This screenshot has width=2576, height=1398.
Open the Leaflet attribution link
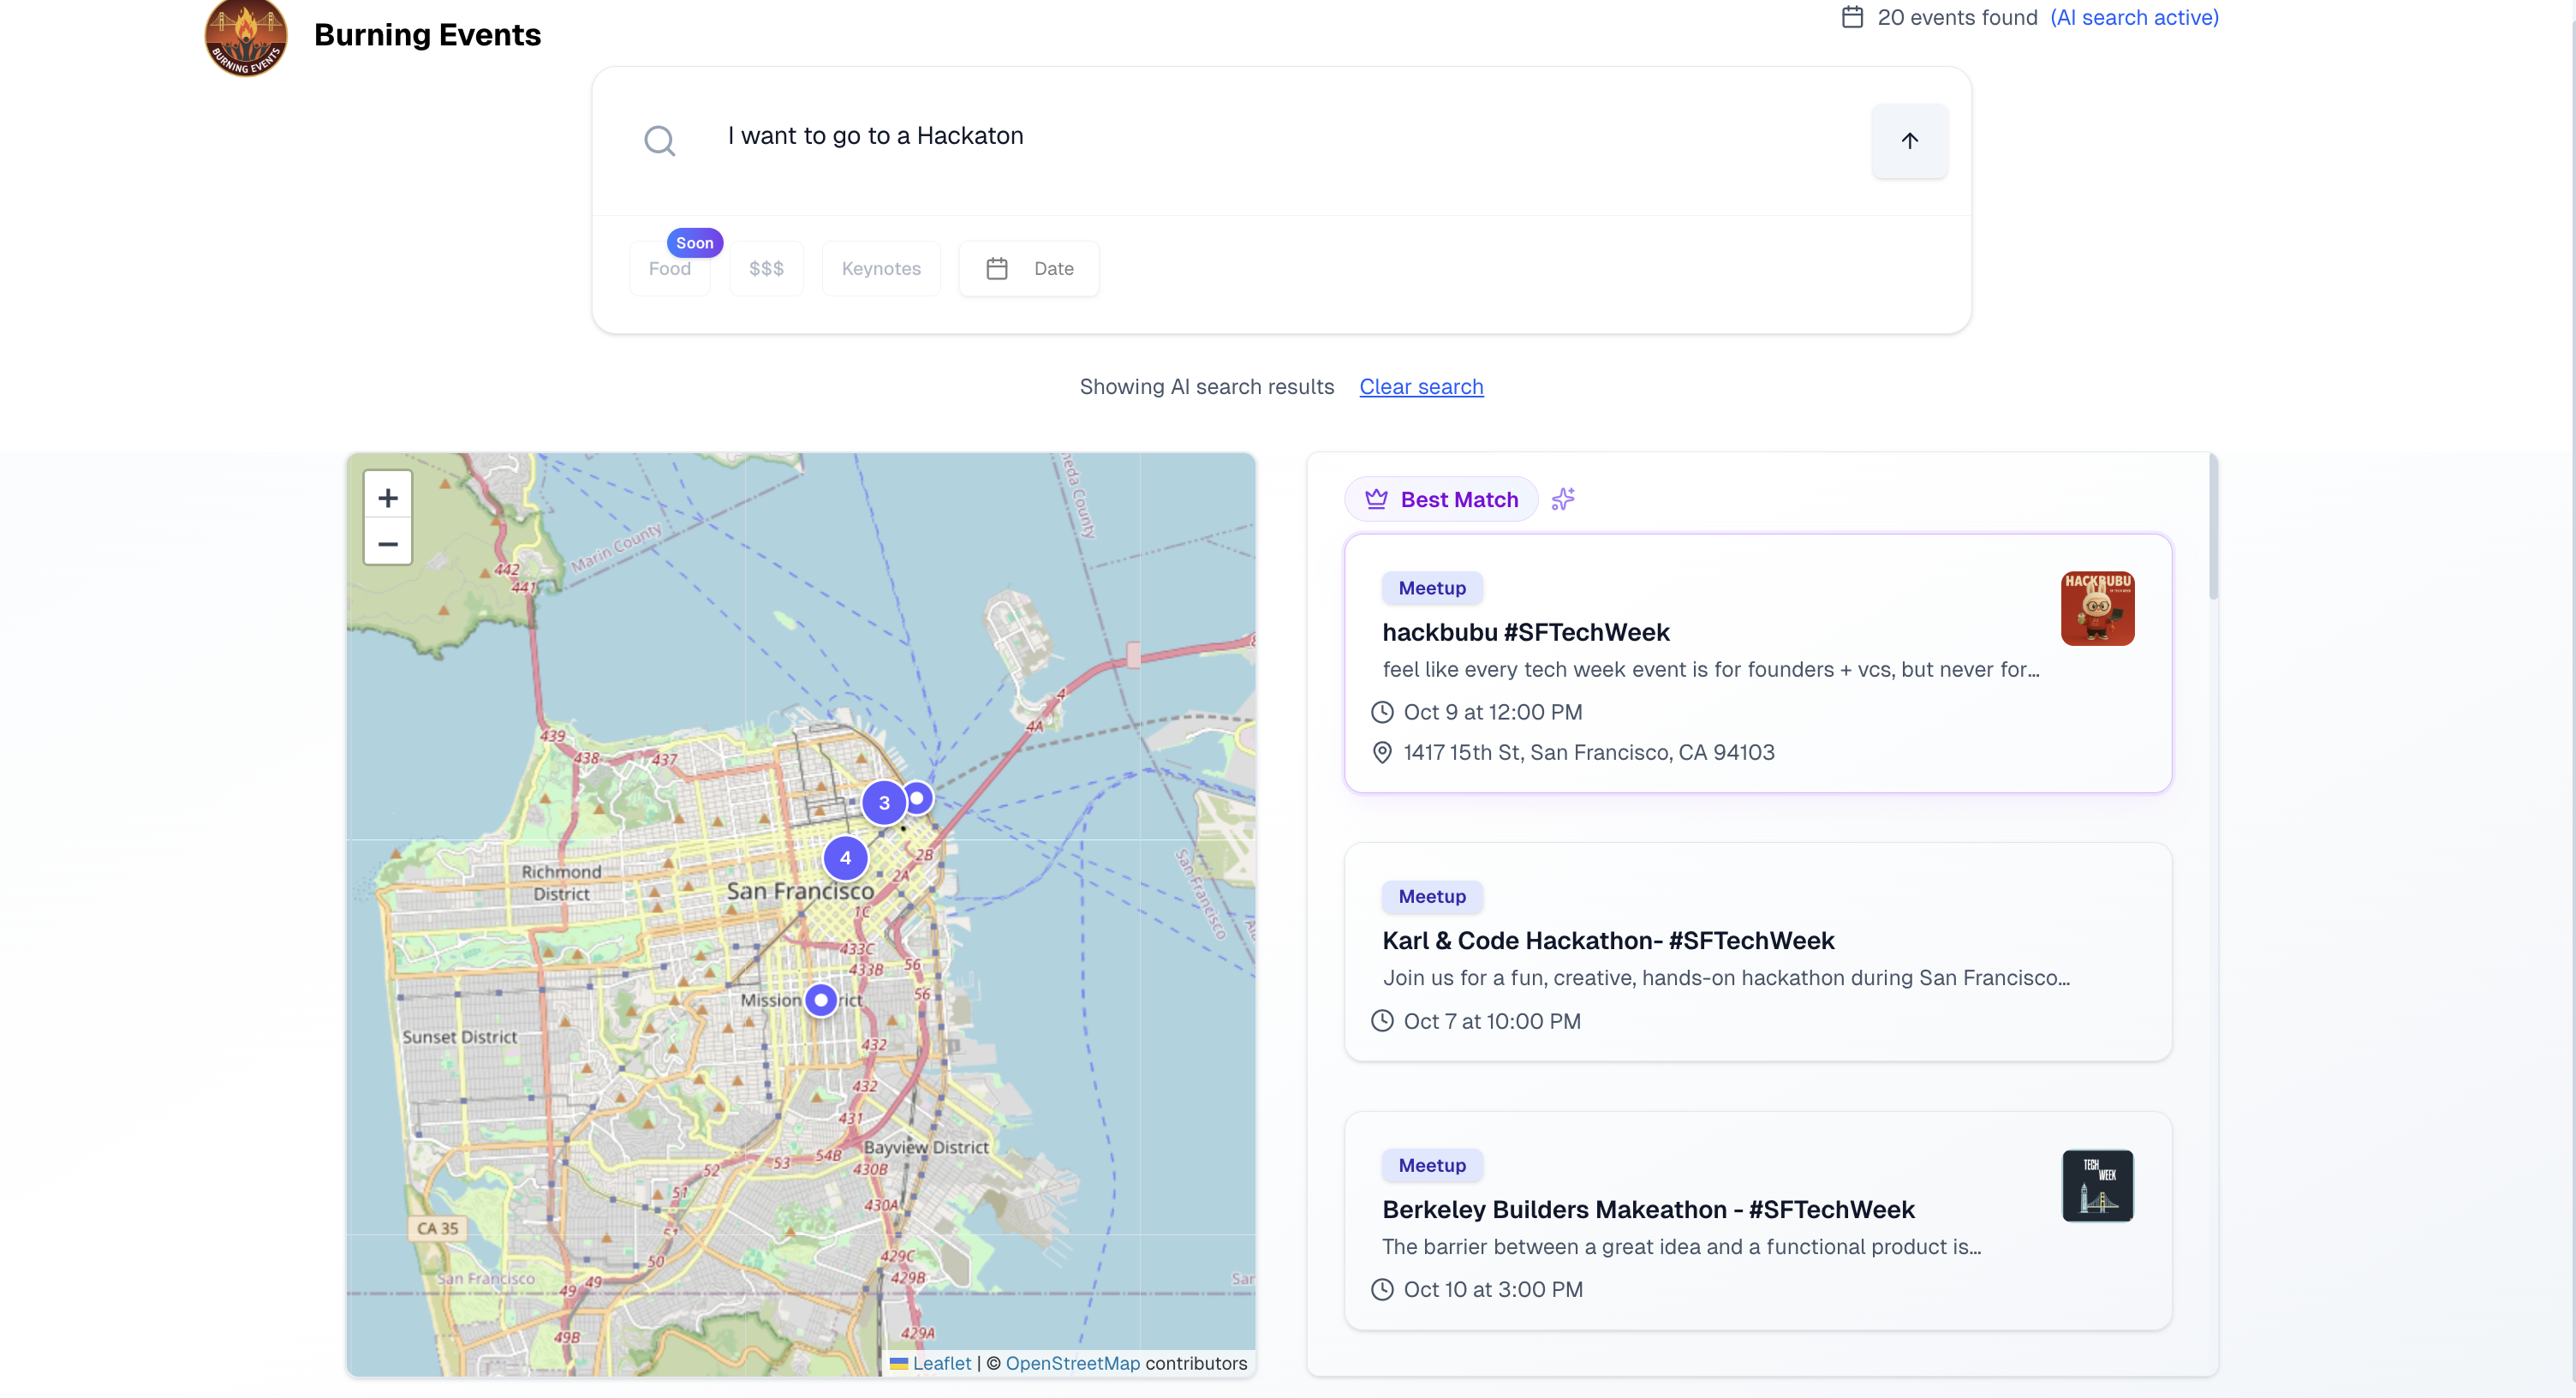pos(940,1362)
